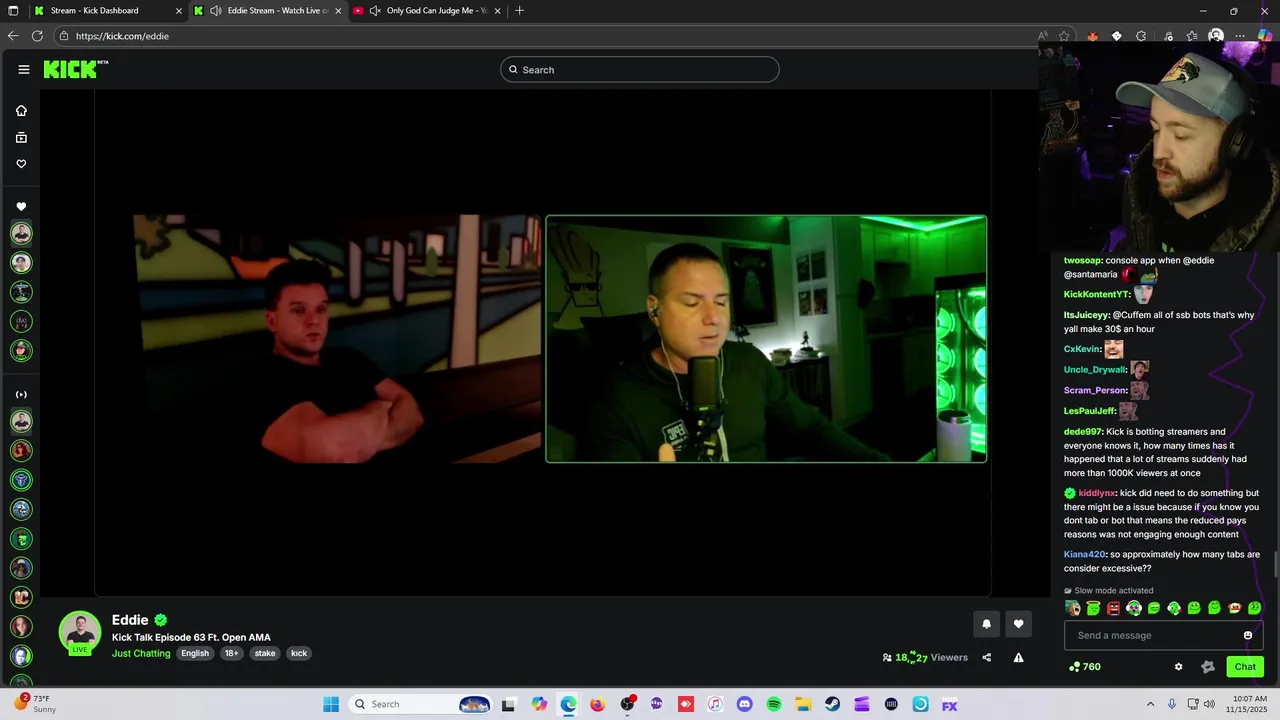Image resolution: width=1280 pixels, height=720 pixels.
Task: Unmute the Only God Can Judge Me tab
Action: click(x=375, y=11)
